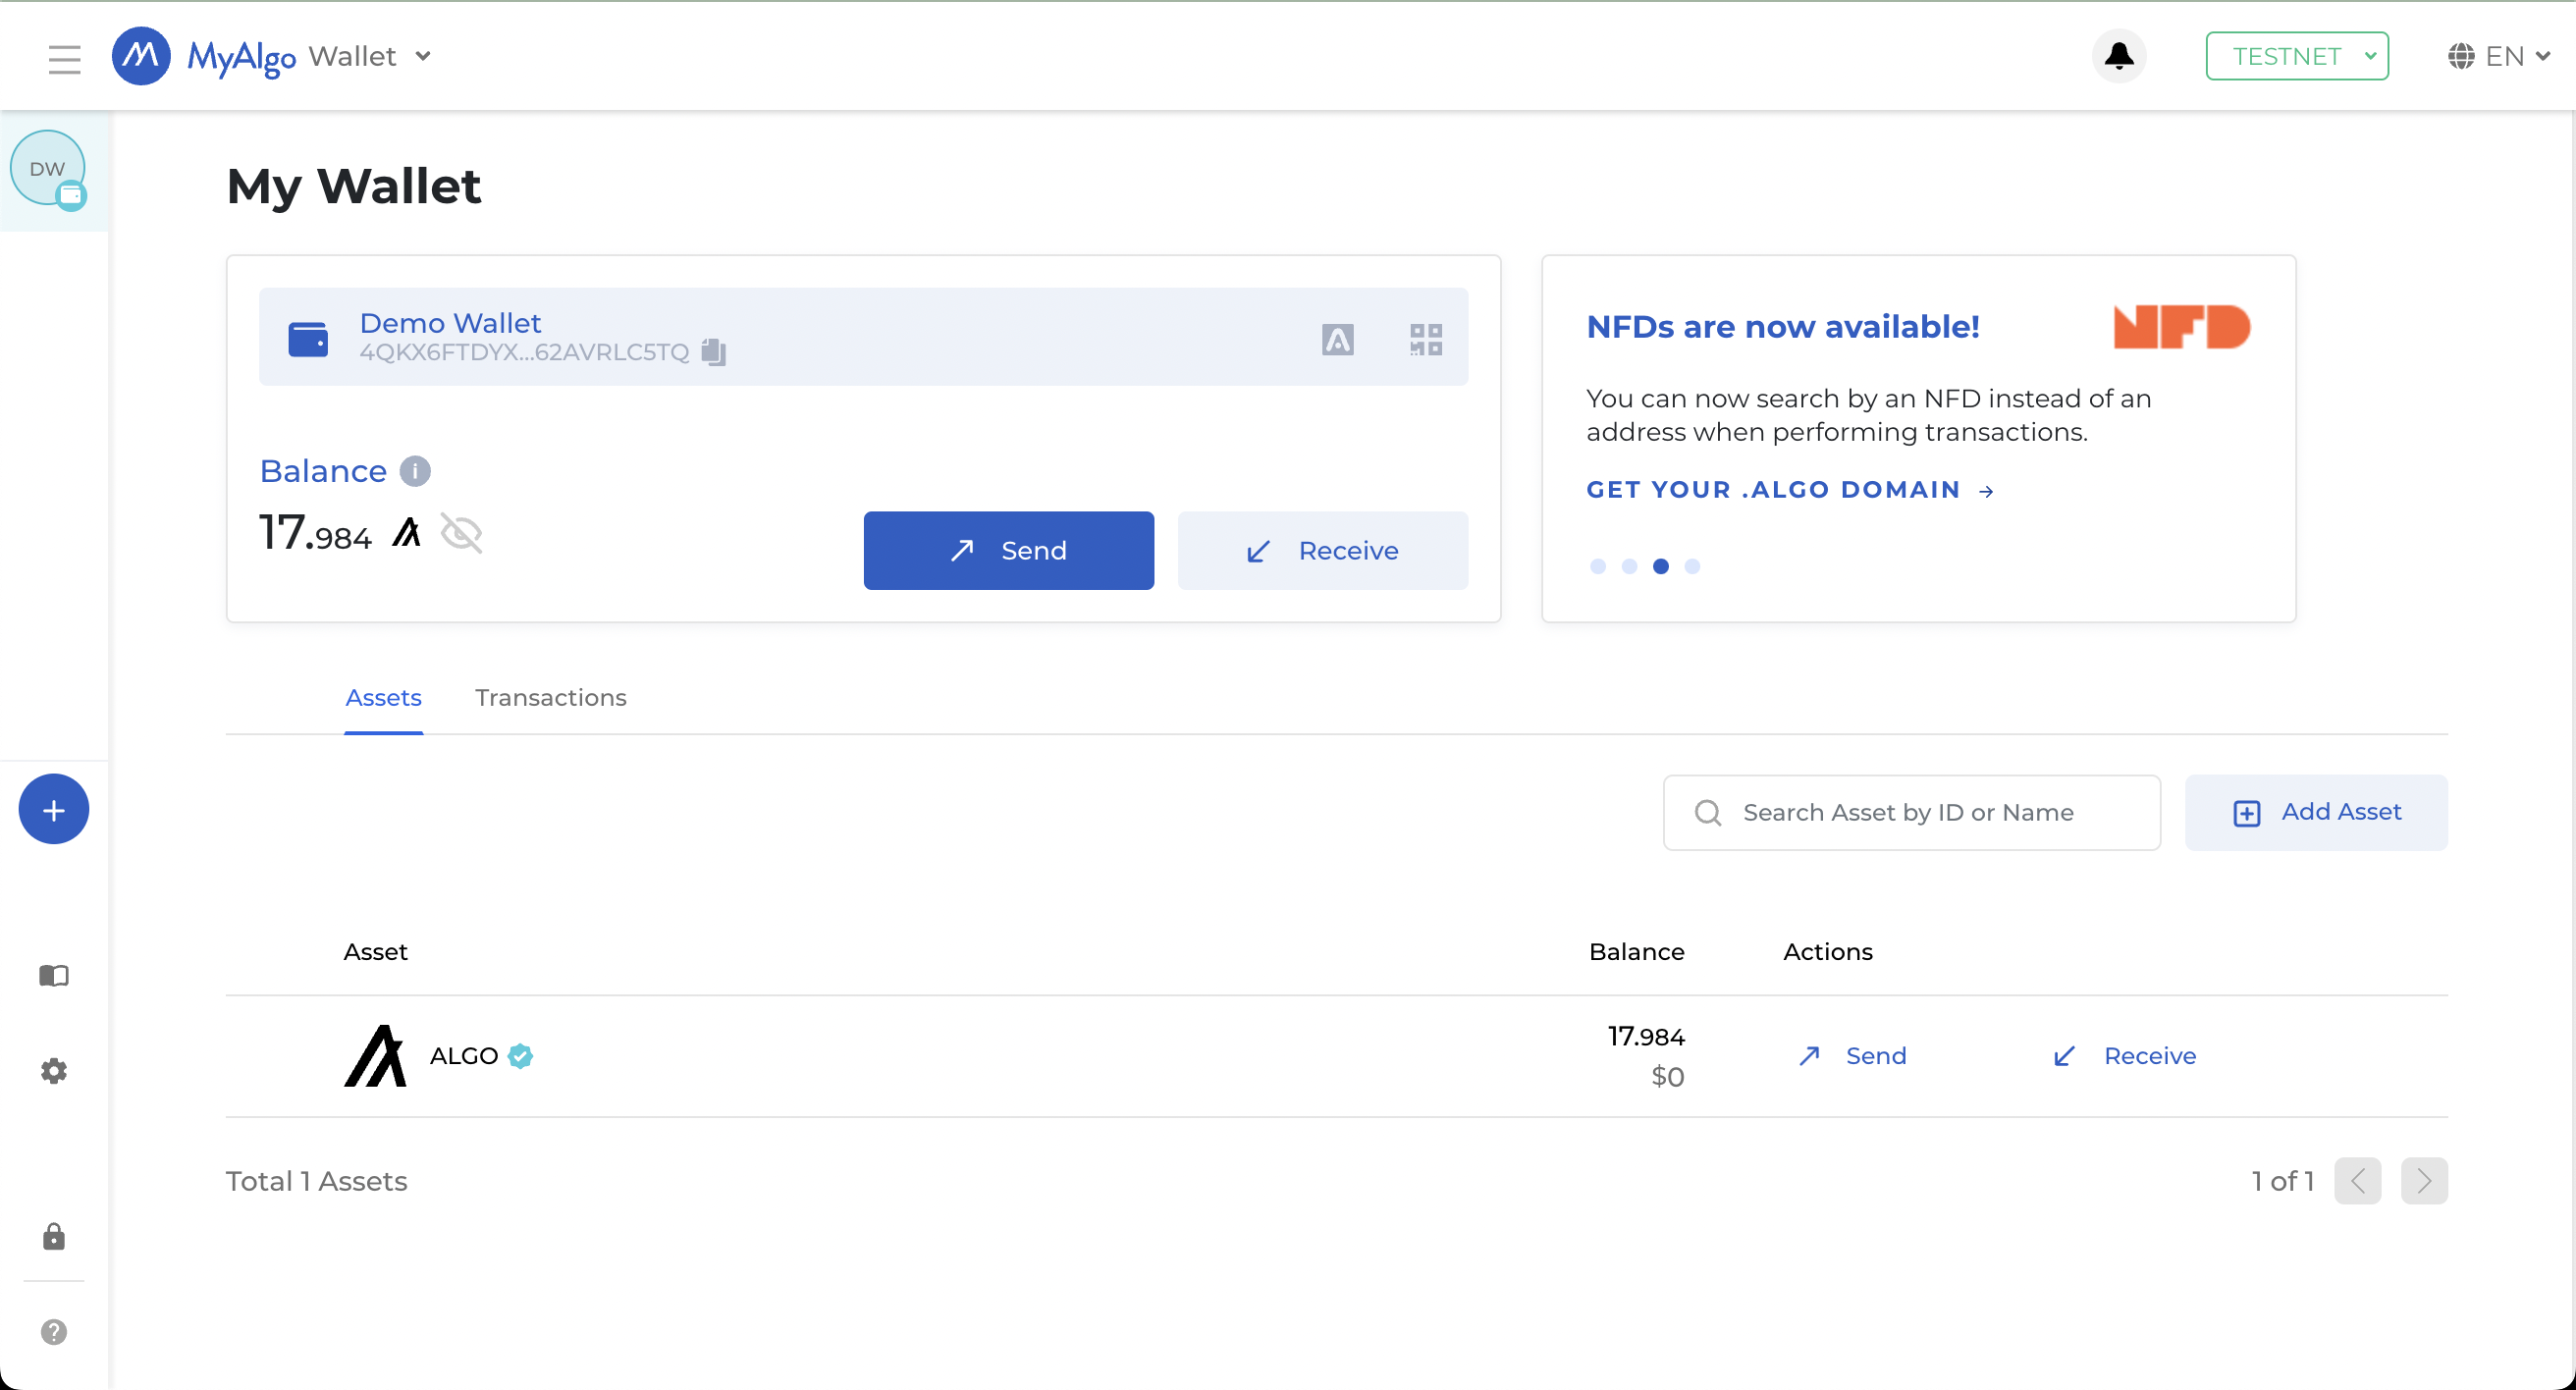The width and height of the screenshot is (2576, 1390).
Task: Open the TESTNET network dropdown
Action: pyautogui.click(x=2297, y=56)
